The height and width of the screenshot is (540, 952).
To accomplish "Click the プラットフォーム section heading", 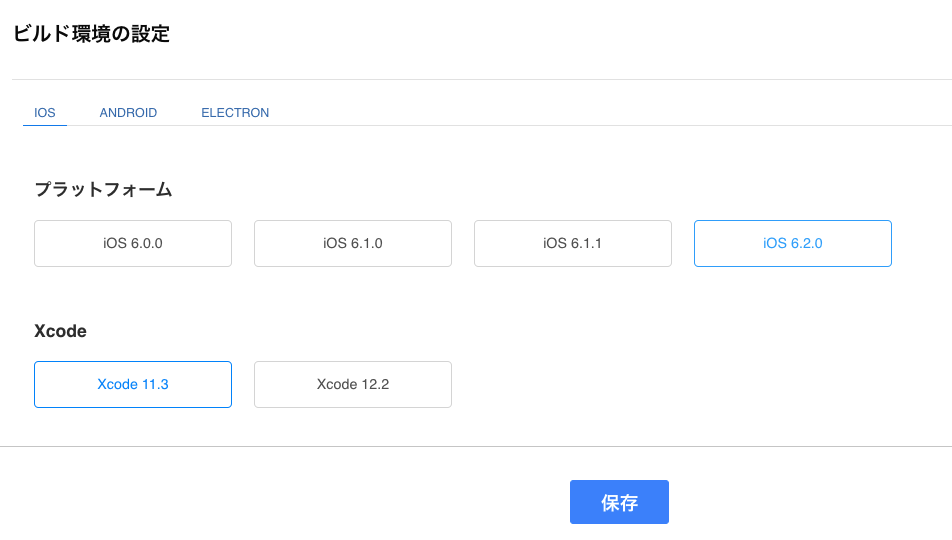I will click(x=103, y=190).
